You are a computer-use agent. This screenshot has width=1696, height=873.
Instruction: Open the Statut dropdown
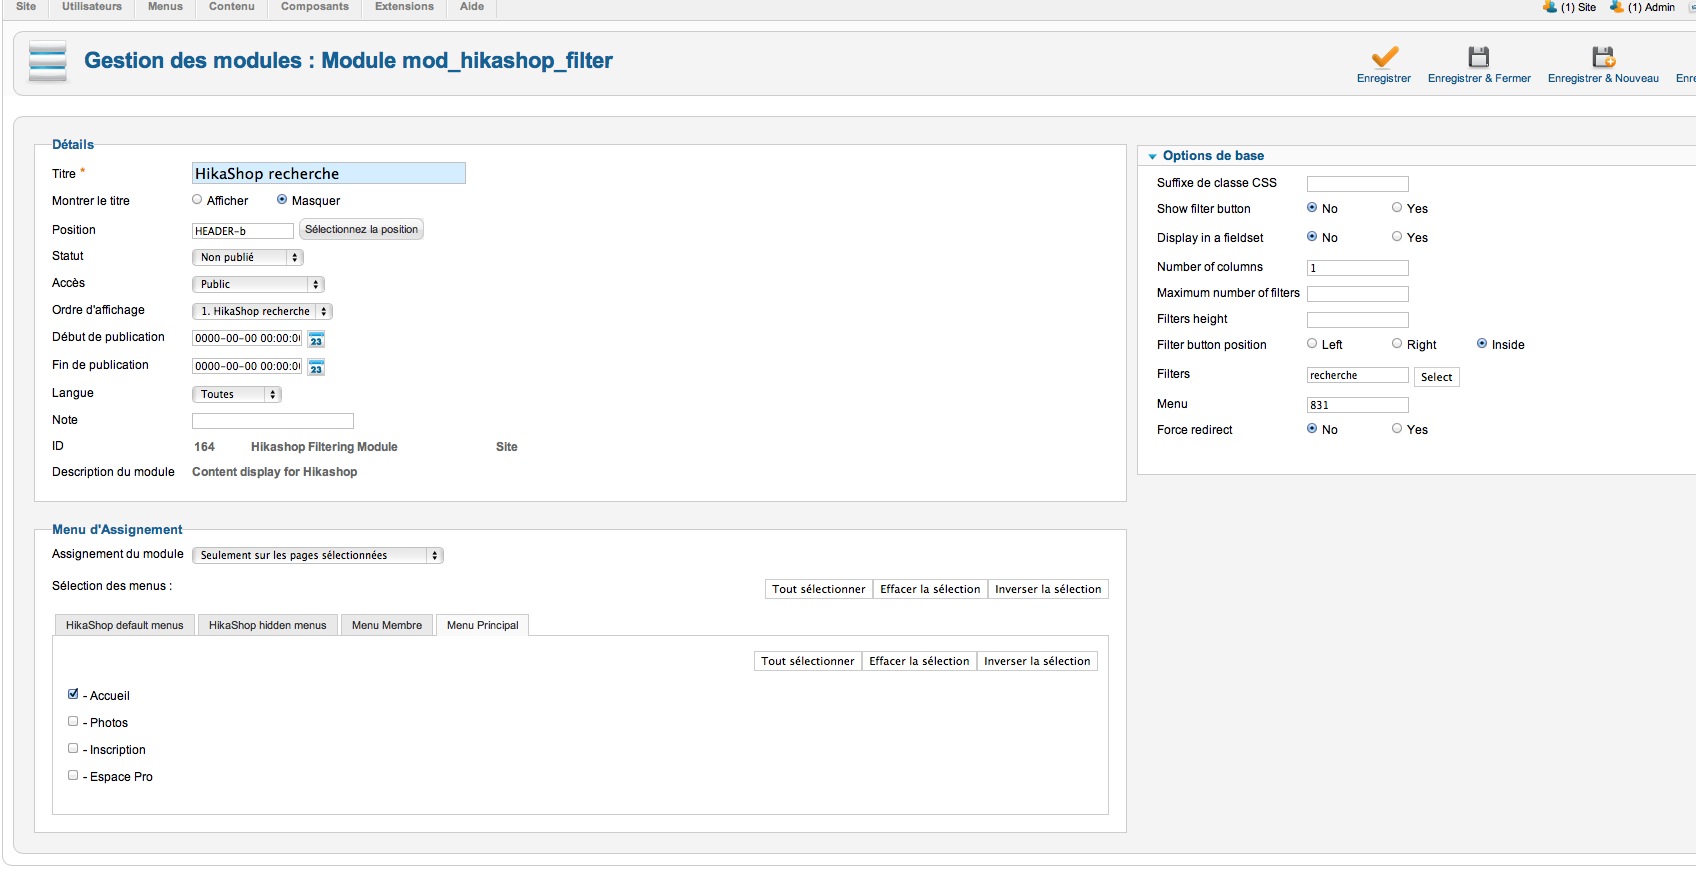tap(247, 257)
